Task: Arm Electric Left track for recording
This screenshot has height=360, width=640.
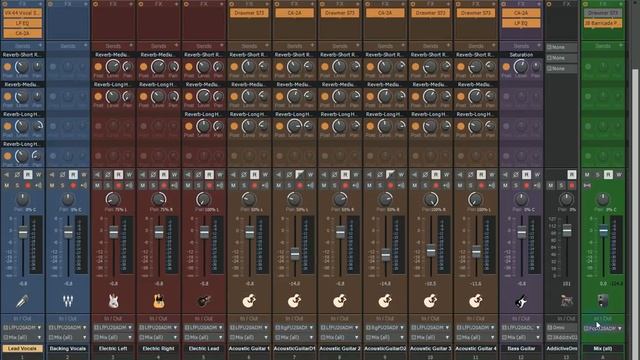Action: pos(118,185)
